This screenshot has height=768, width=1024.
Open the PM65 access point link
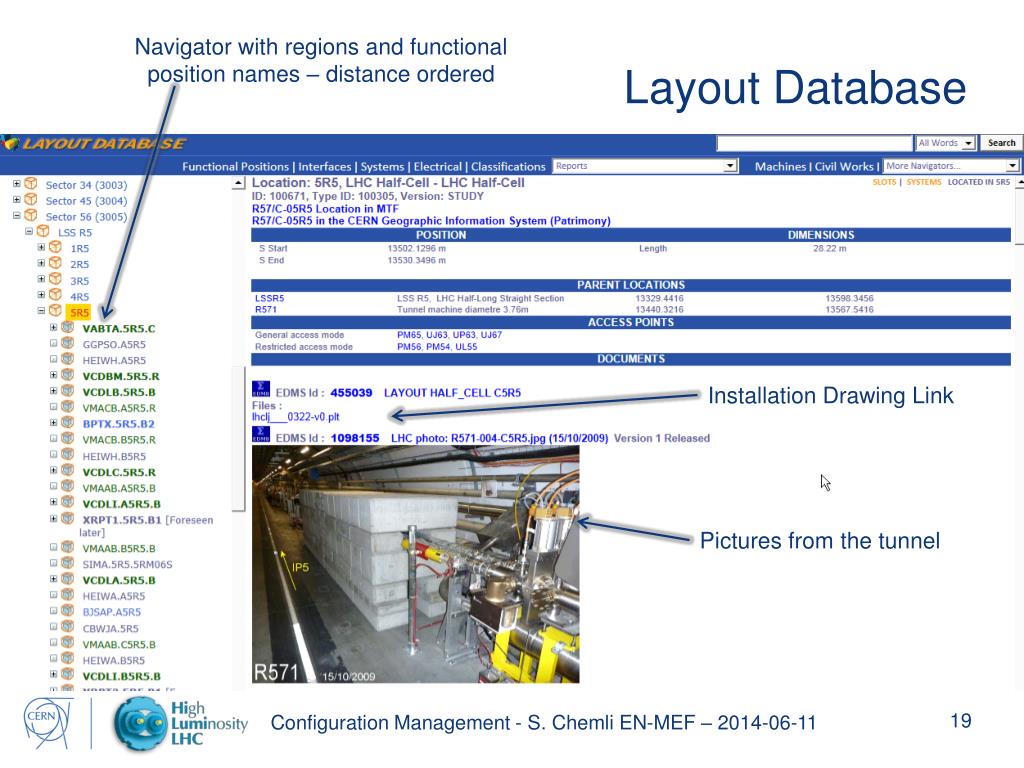[409, 335]
